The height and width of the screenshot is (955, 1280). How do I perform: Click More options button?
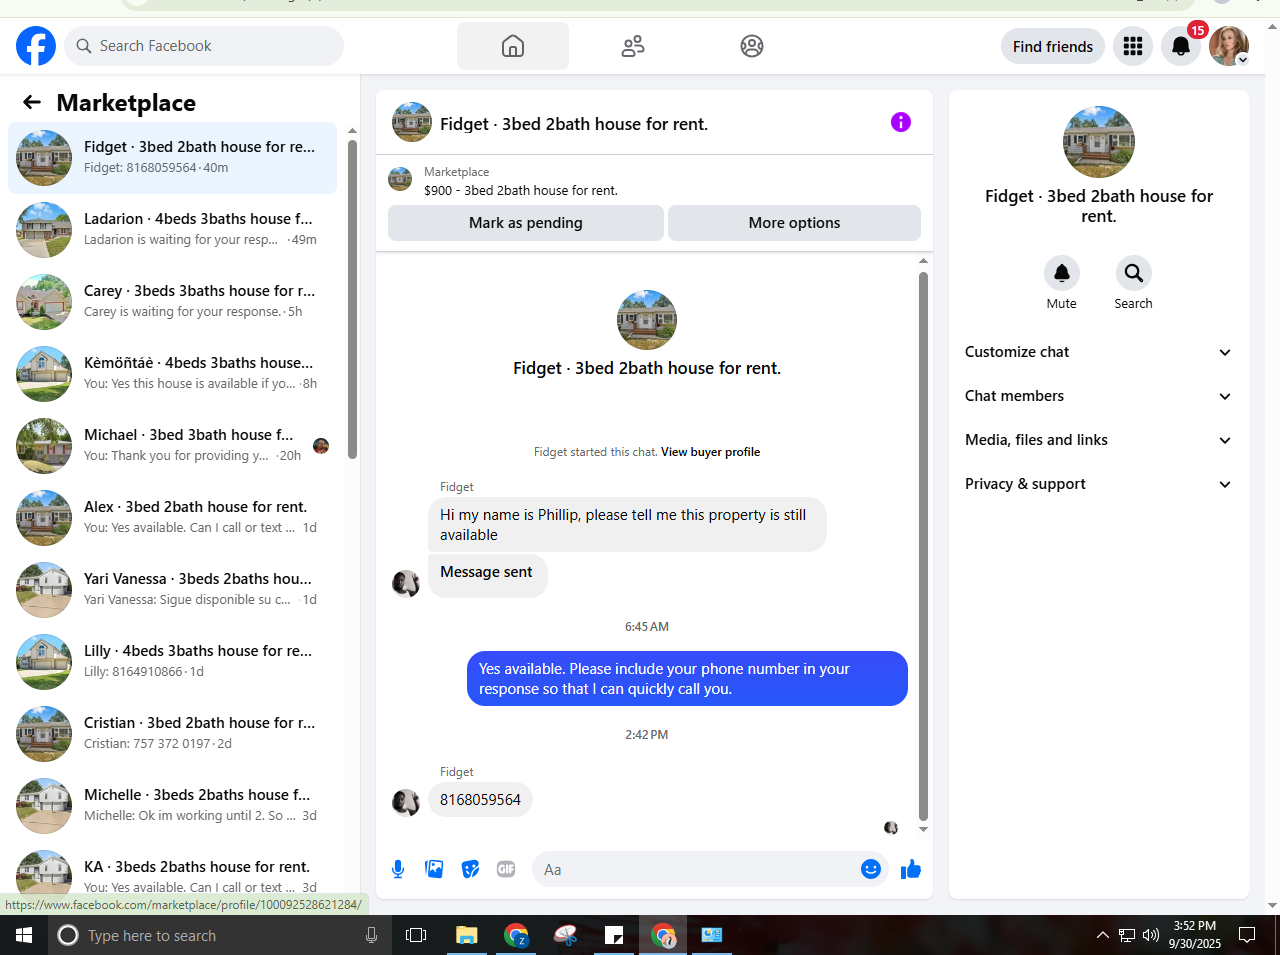(794, 223)
